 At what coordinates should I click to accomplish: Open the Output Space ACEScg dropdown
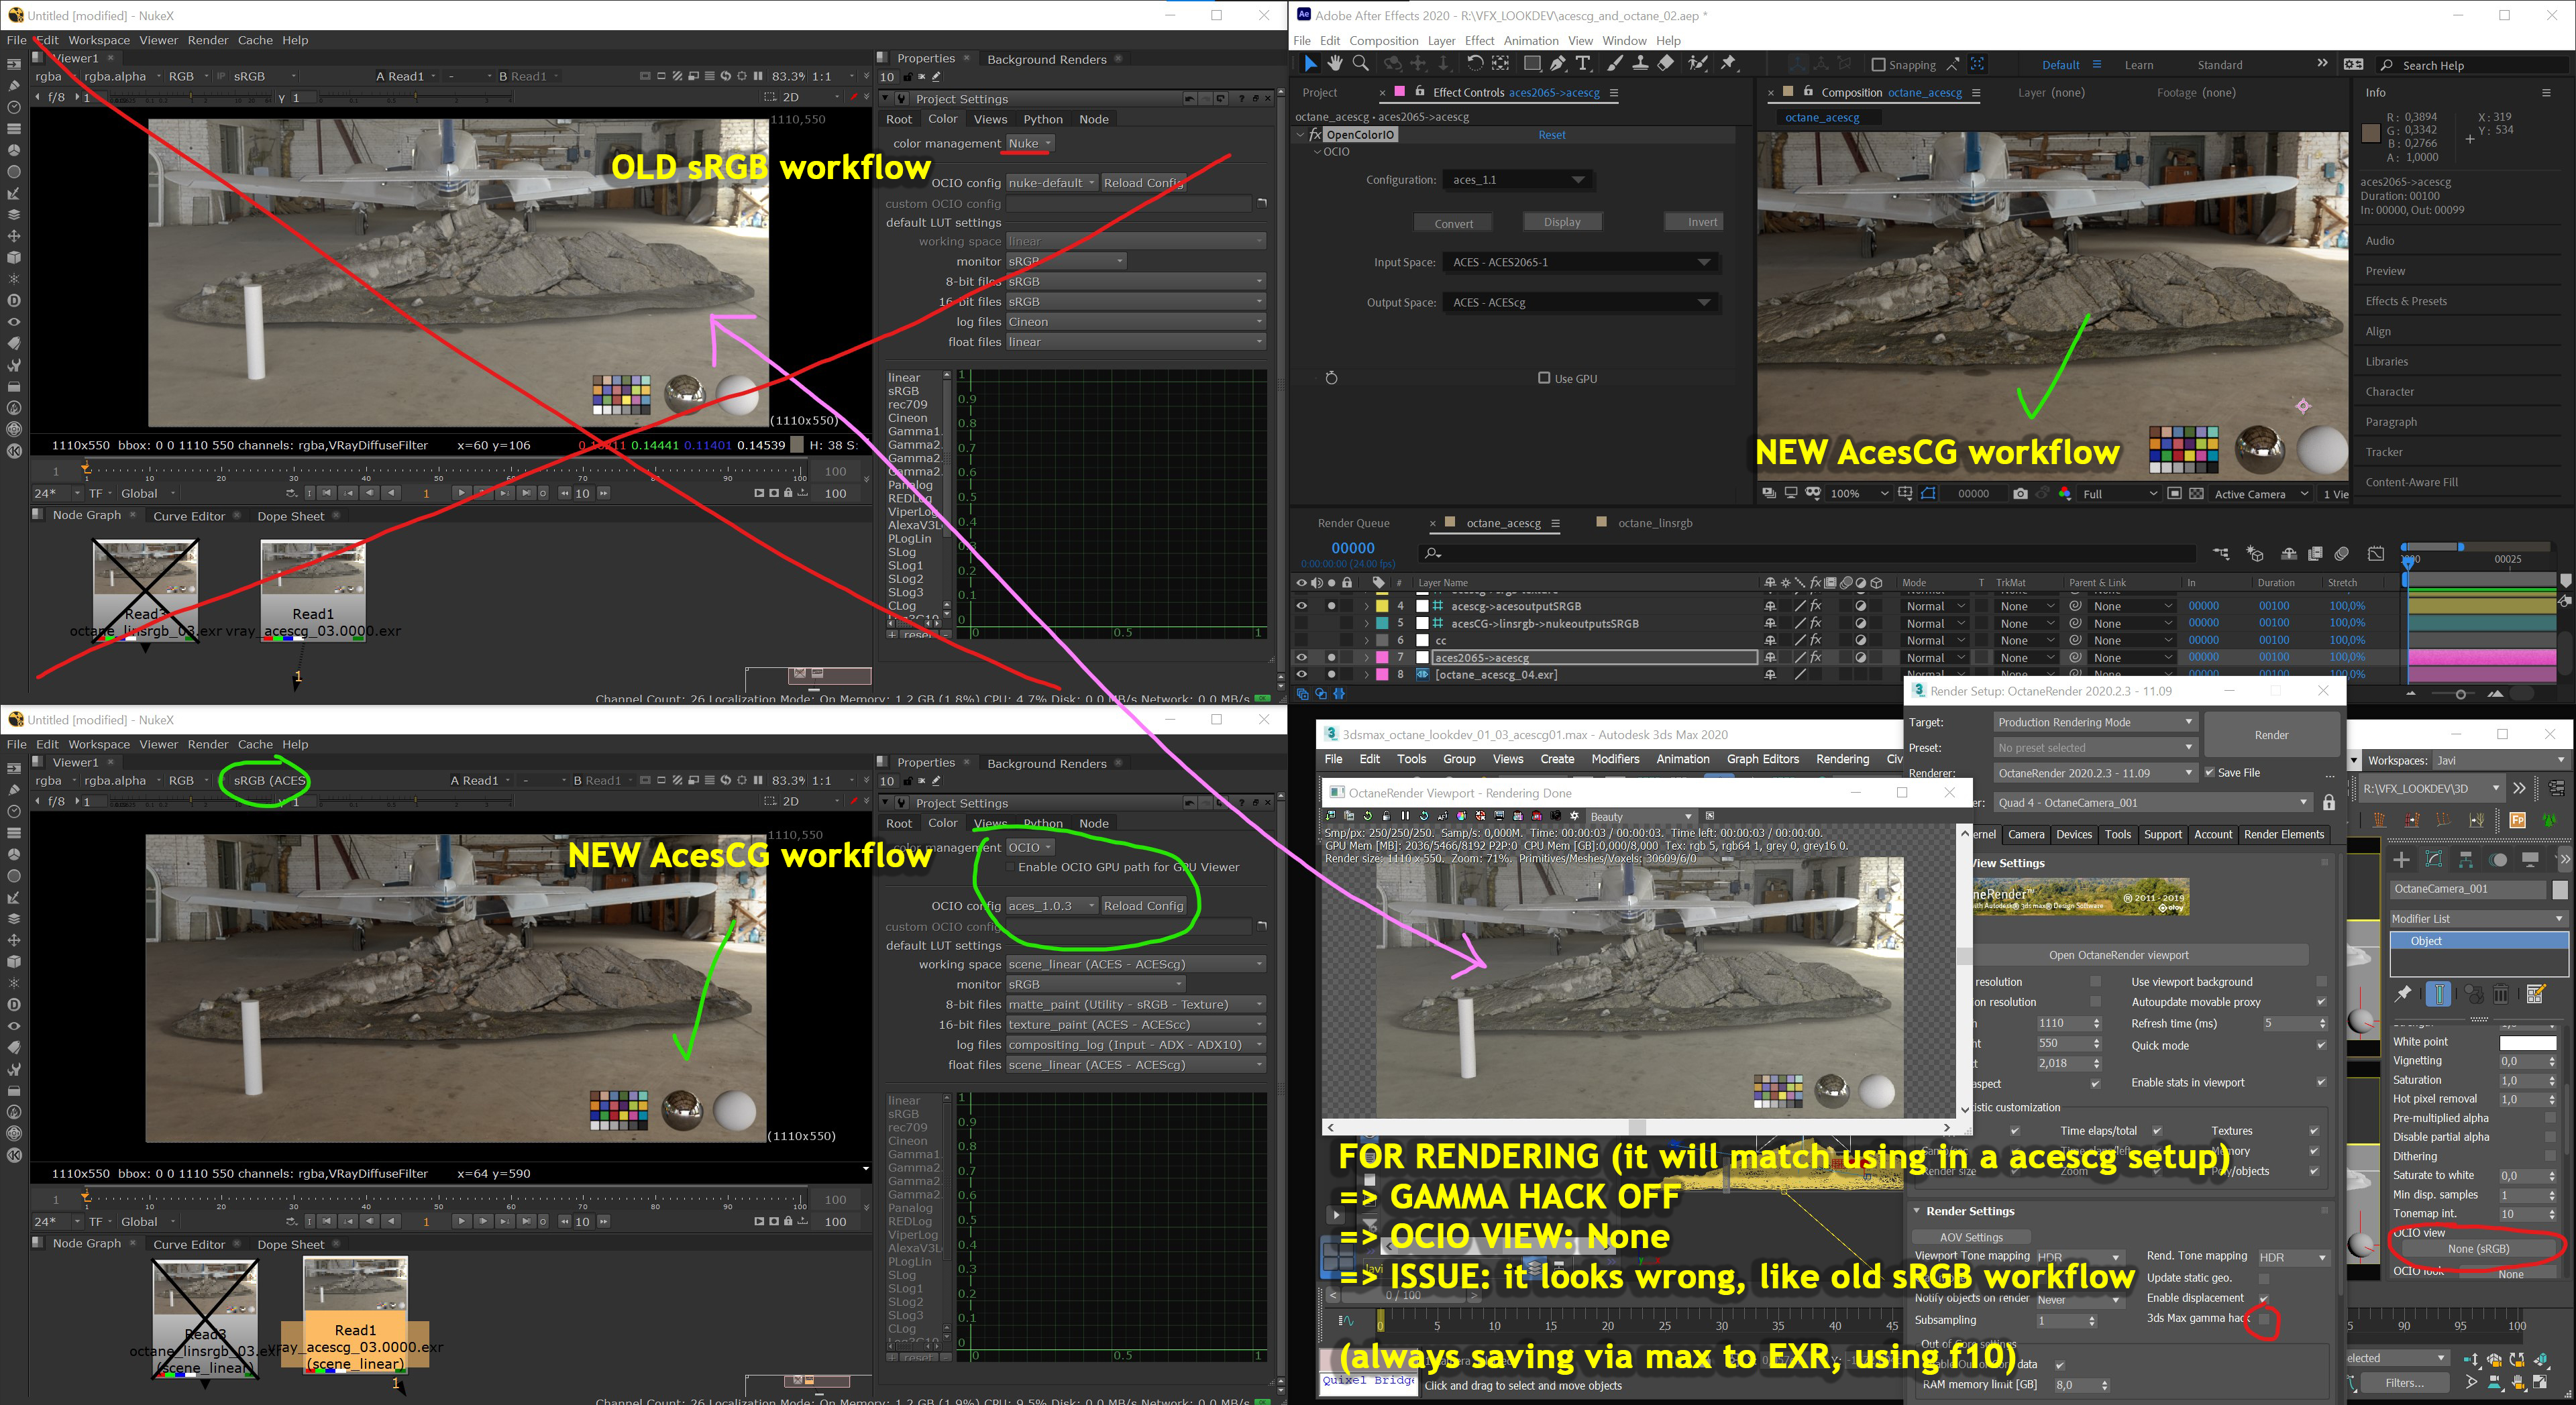1580,302
